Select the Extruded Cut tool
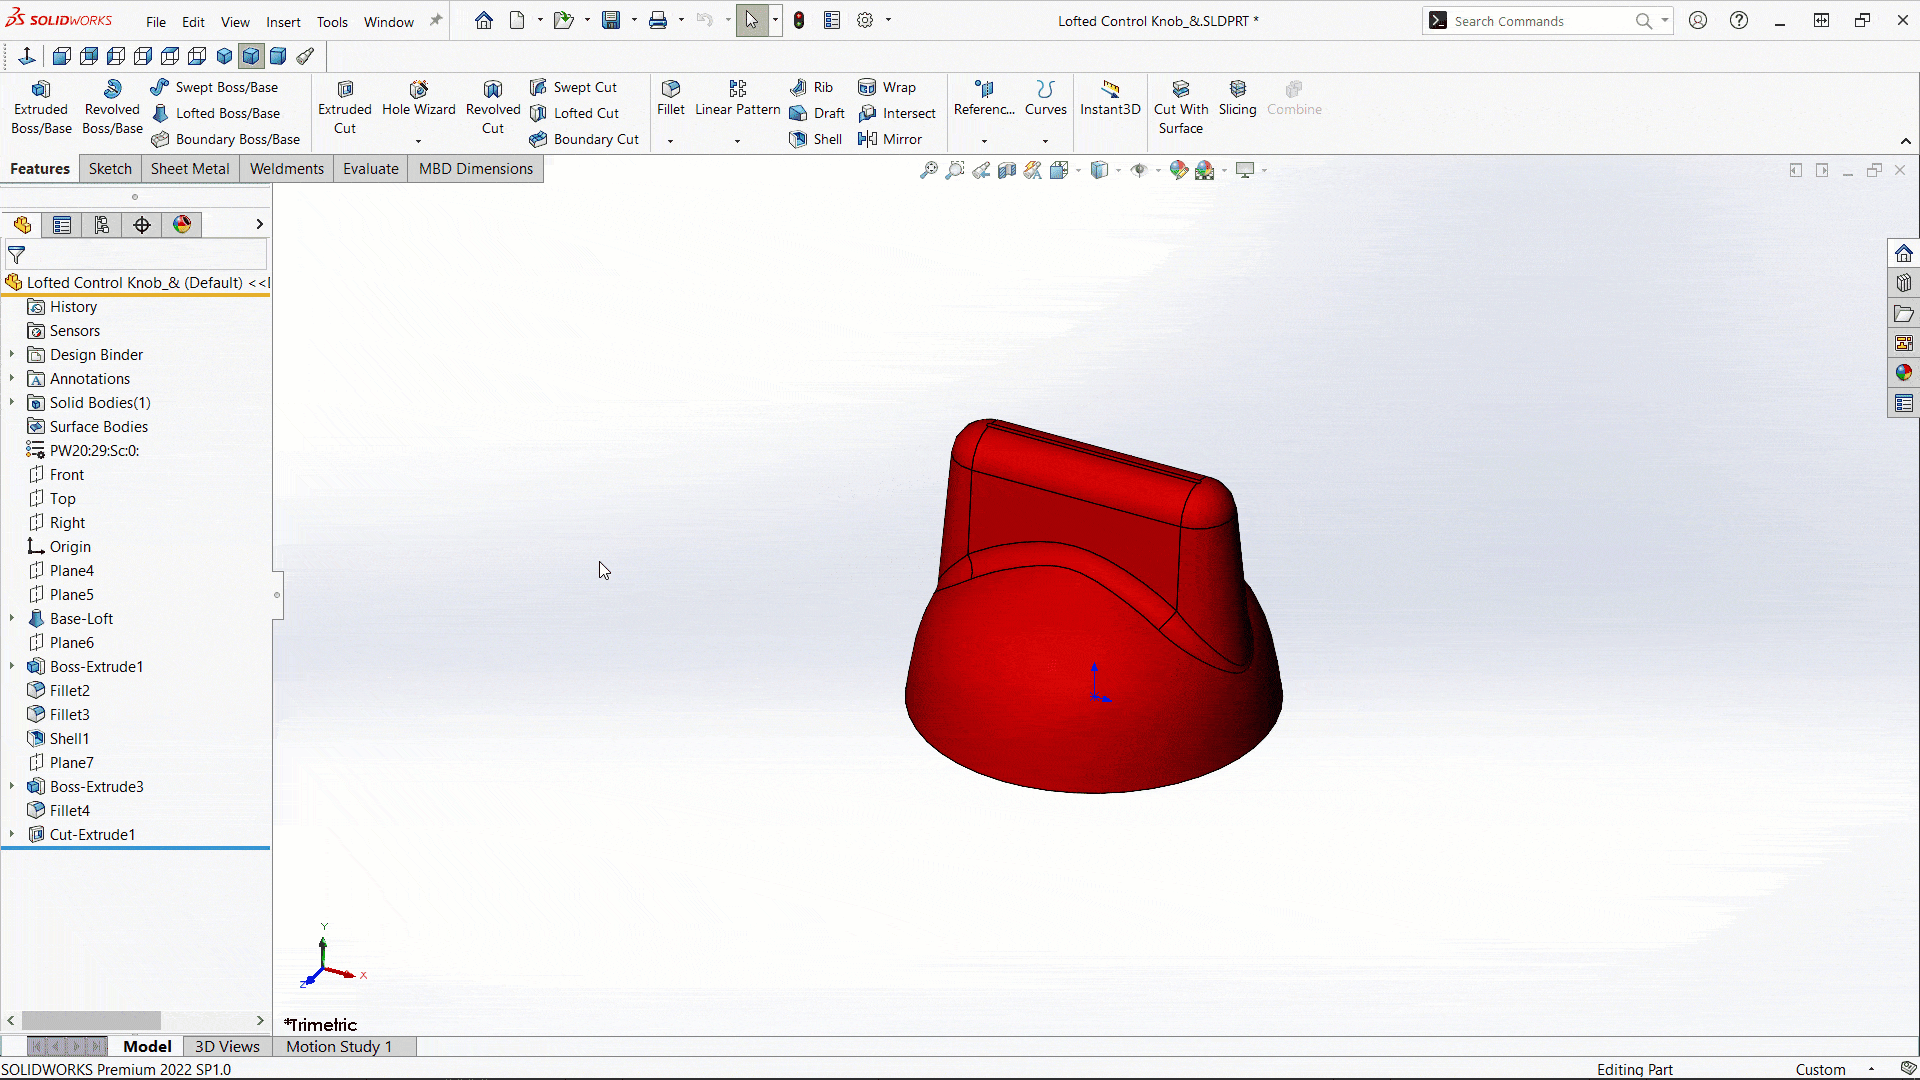The height and width of the screenshot is (1080, 1920). 345,107
